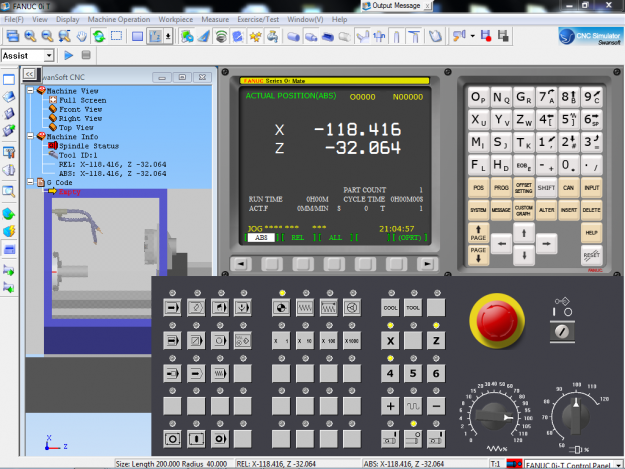Click the zoom in magnifier toolbar icon
The height and width of the screenshot is (469, 625).
coord(30,36)
